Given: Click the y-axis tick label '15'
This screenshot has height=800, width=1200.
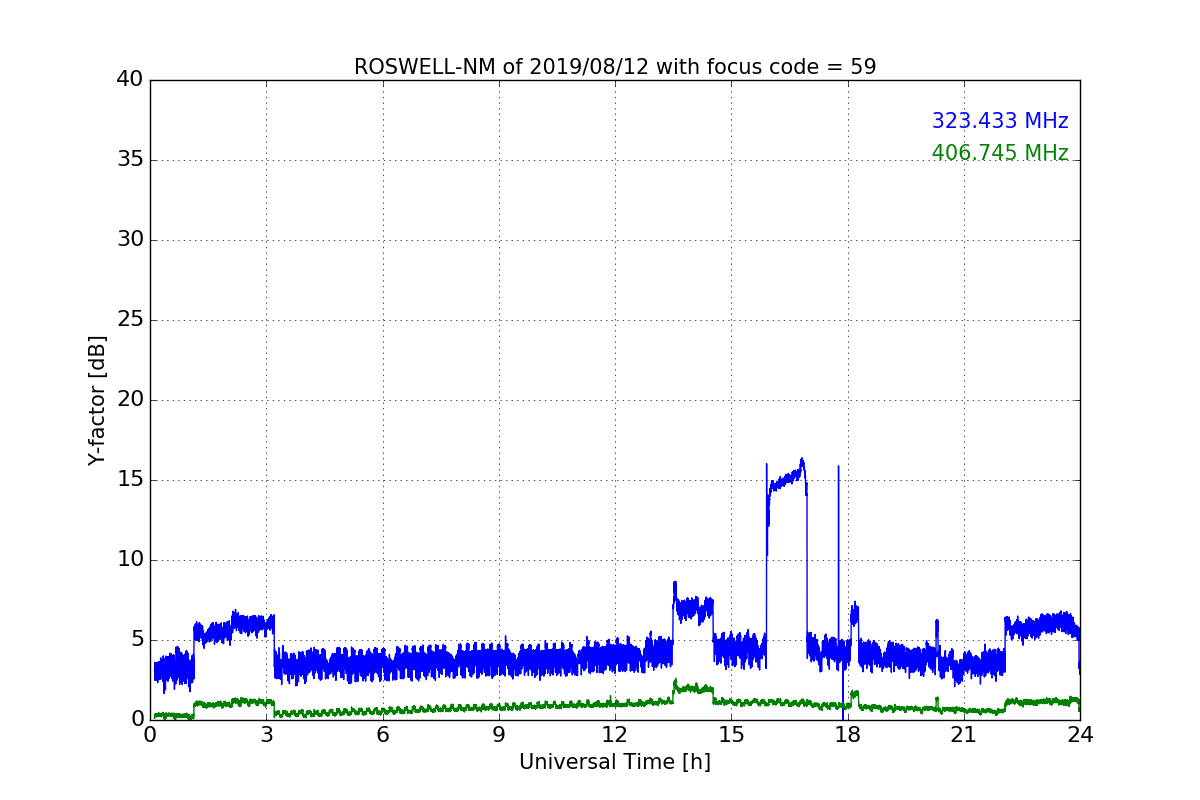Looking at the screenshot, I should pos(130,480).
